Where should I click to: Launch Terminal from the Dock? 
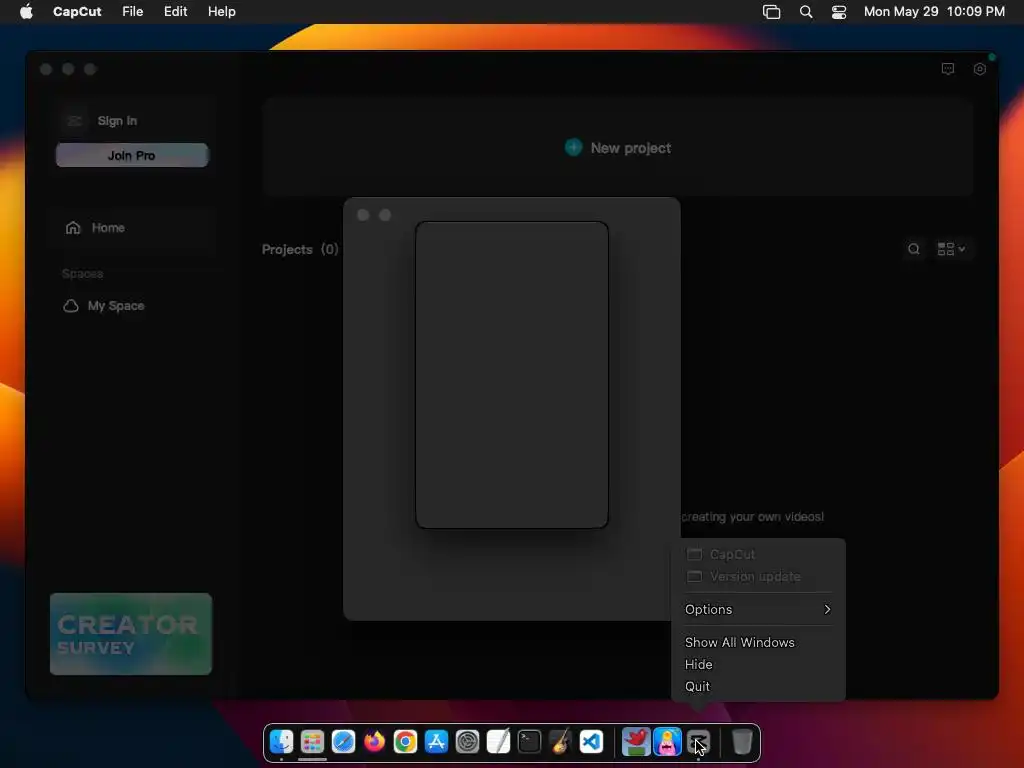coord(530,742)
